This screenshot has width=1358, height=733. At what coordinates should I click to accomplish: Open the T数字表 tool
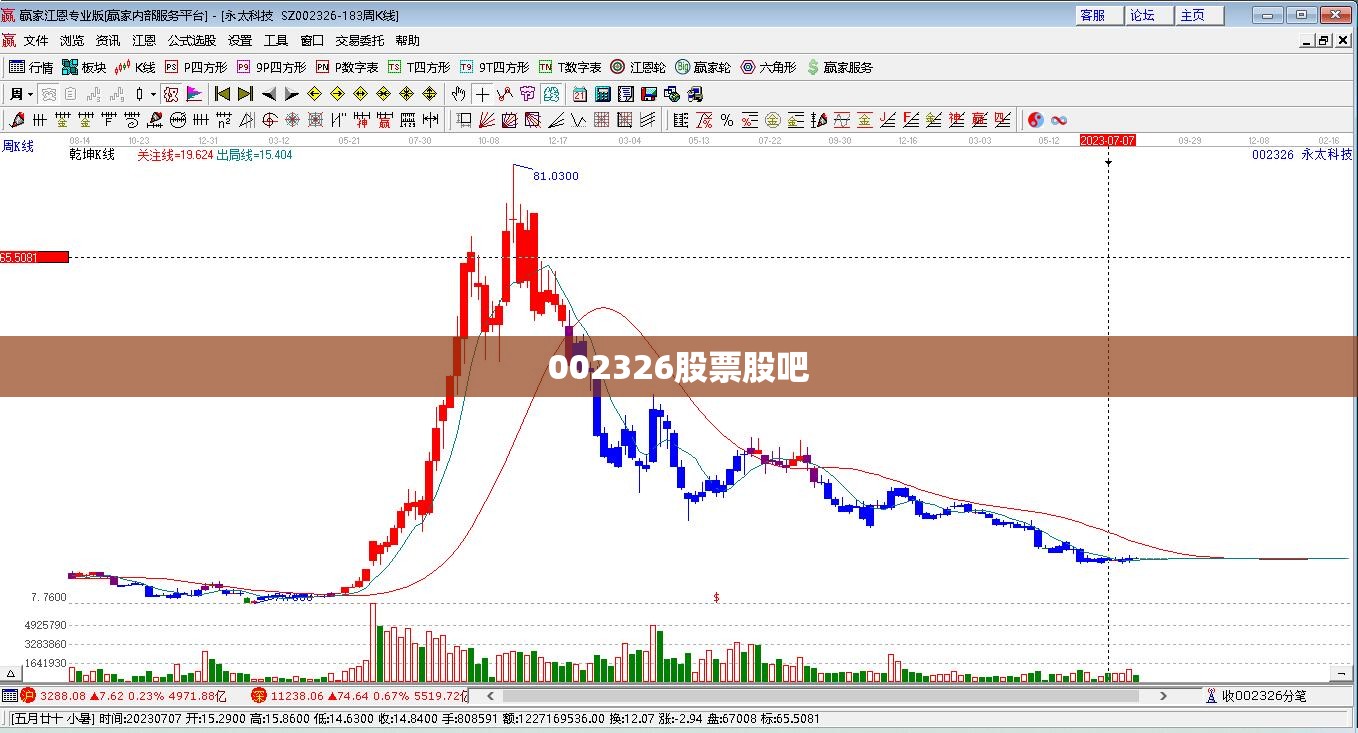point(570,67)
